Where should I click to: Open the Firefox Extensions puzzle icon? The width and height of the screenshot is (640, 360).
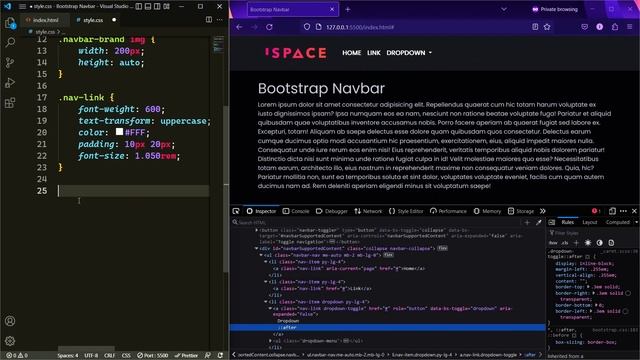click(615, 27)
